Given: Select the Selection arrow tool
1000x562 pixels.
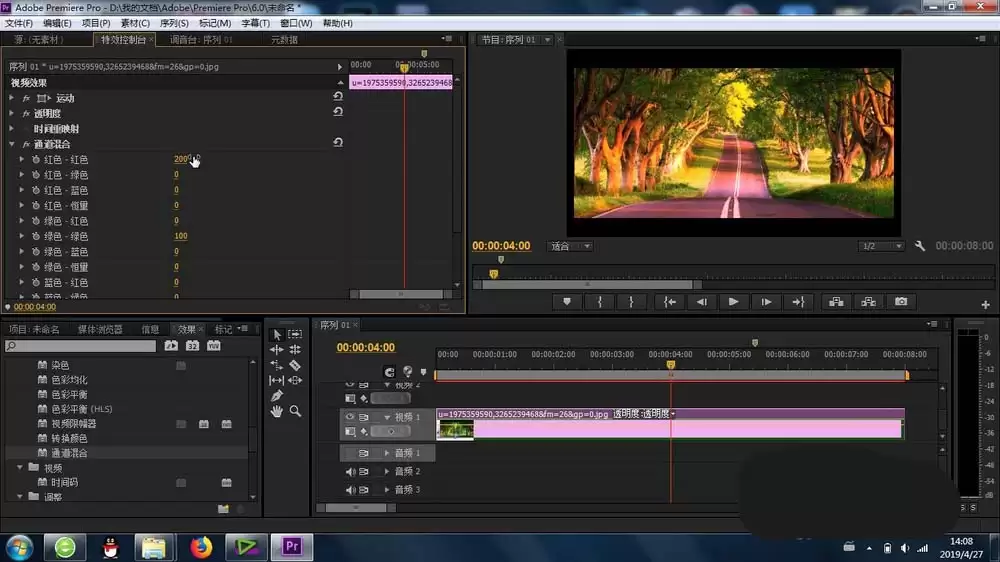Looking at the screenshot, I should (277, 334).
